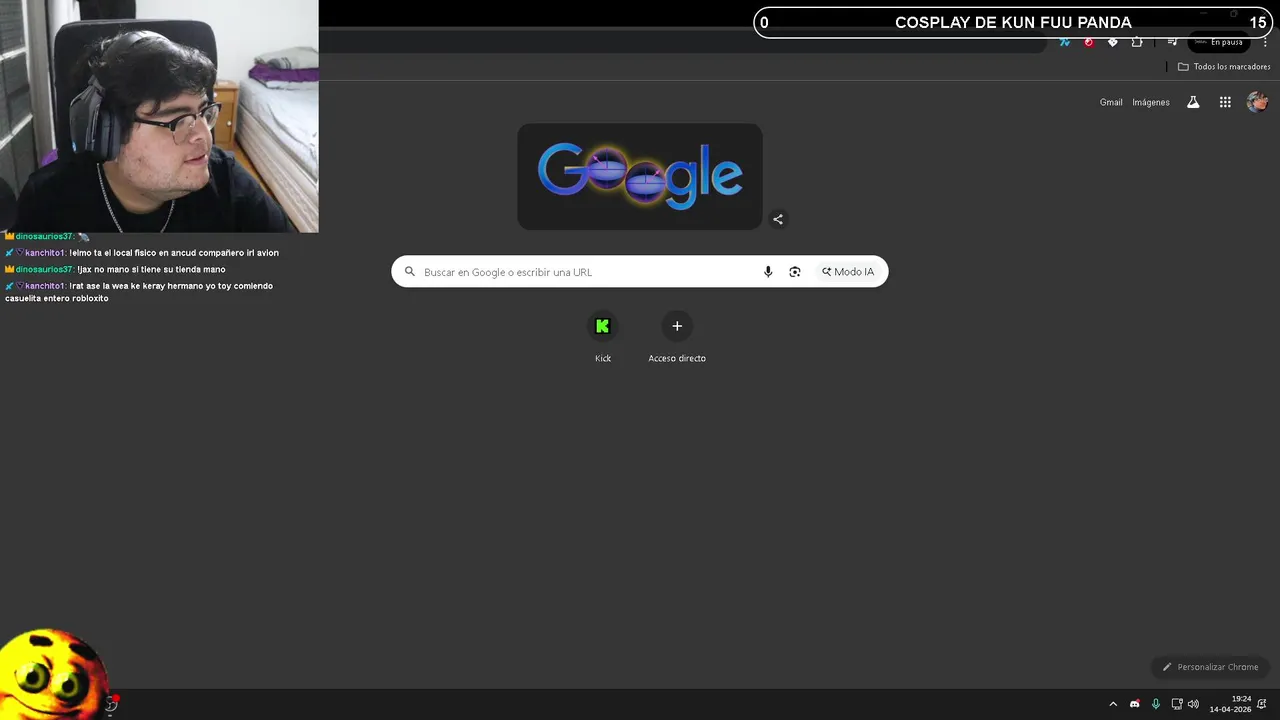Open Discord tray icon

[x=1135, y=704]
